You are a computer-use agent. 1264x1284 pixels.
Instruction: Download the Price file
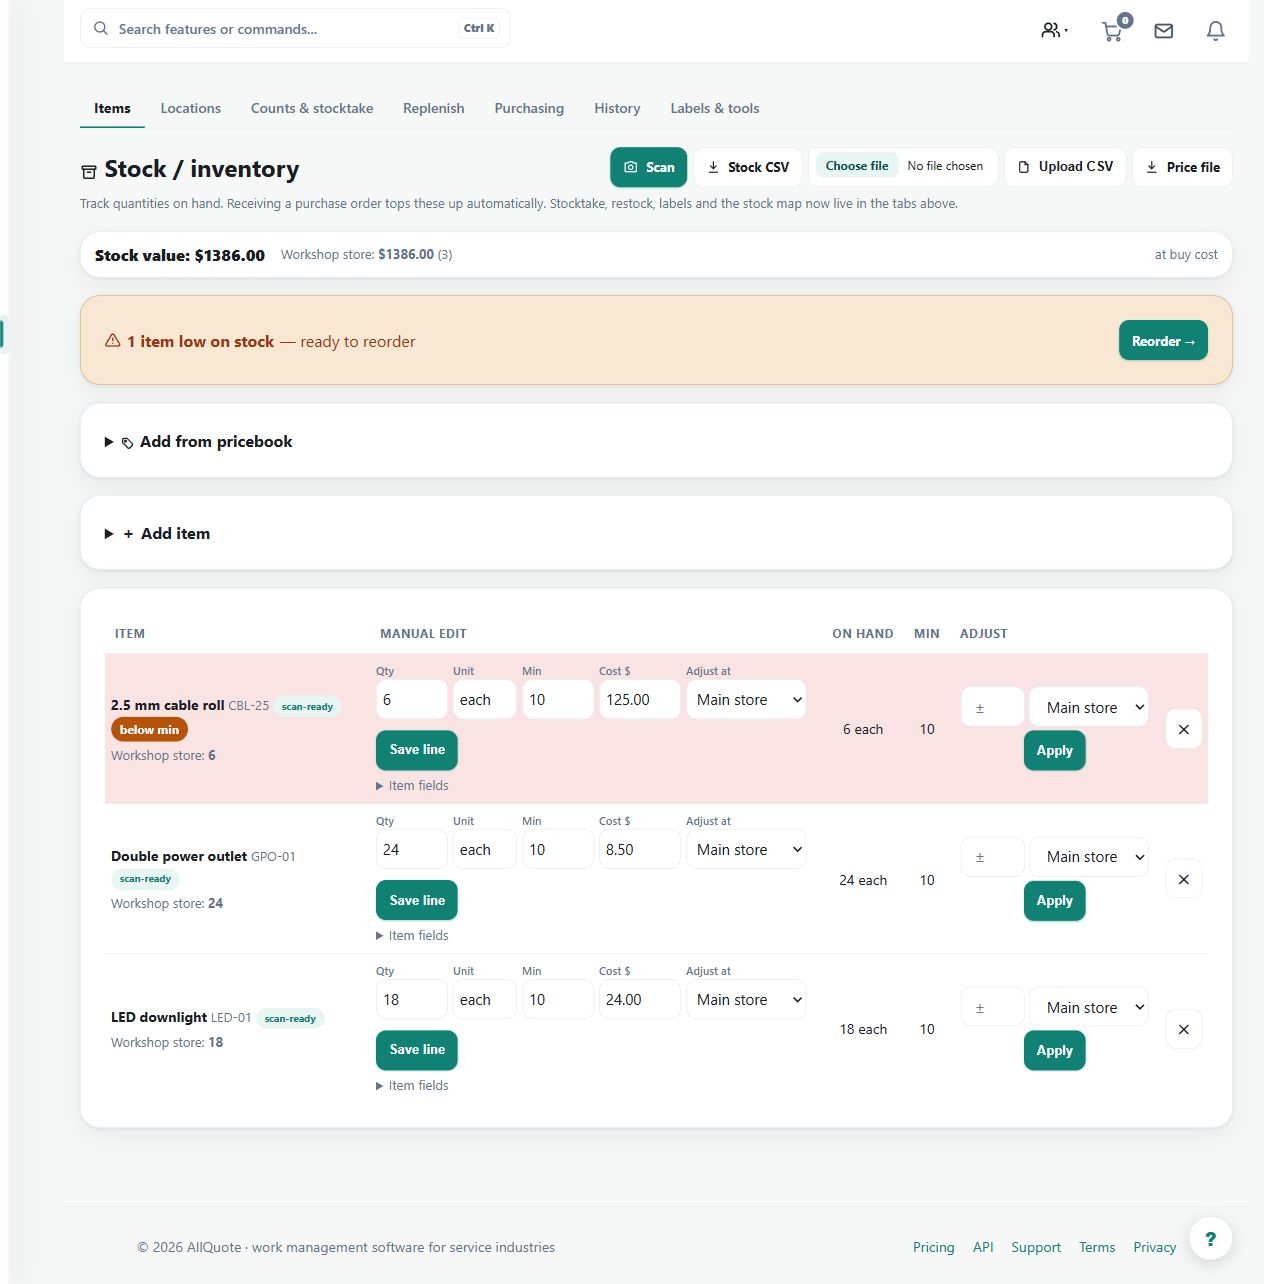[1183, 167]
